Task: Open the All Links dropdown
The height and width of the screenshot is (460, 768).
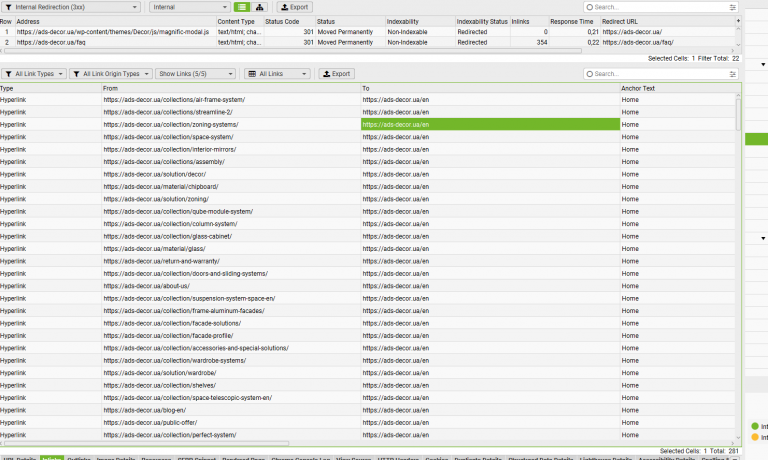Action: point(277,74)
